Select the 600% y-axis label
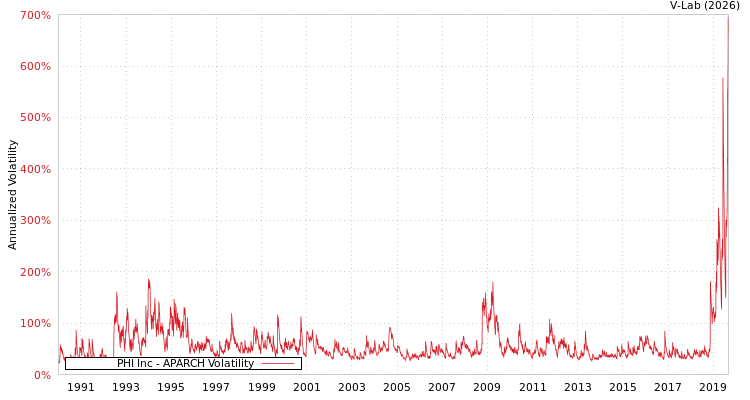750x400 pixels. click(x=35, y=67)
